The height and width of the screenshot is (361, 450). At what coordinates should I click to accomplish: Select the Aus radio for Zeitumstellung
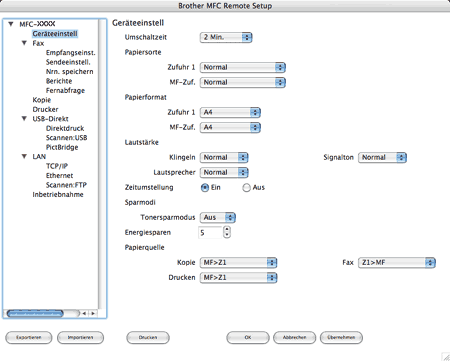(246, 188)
